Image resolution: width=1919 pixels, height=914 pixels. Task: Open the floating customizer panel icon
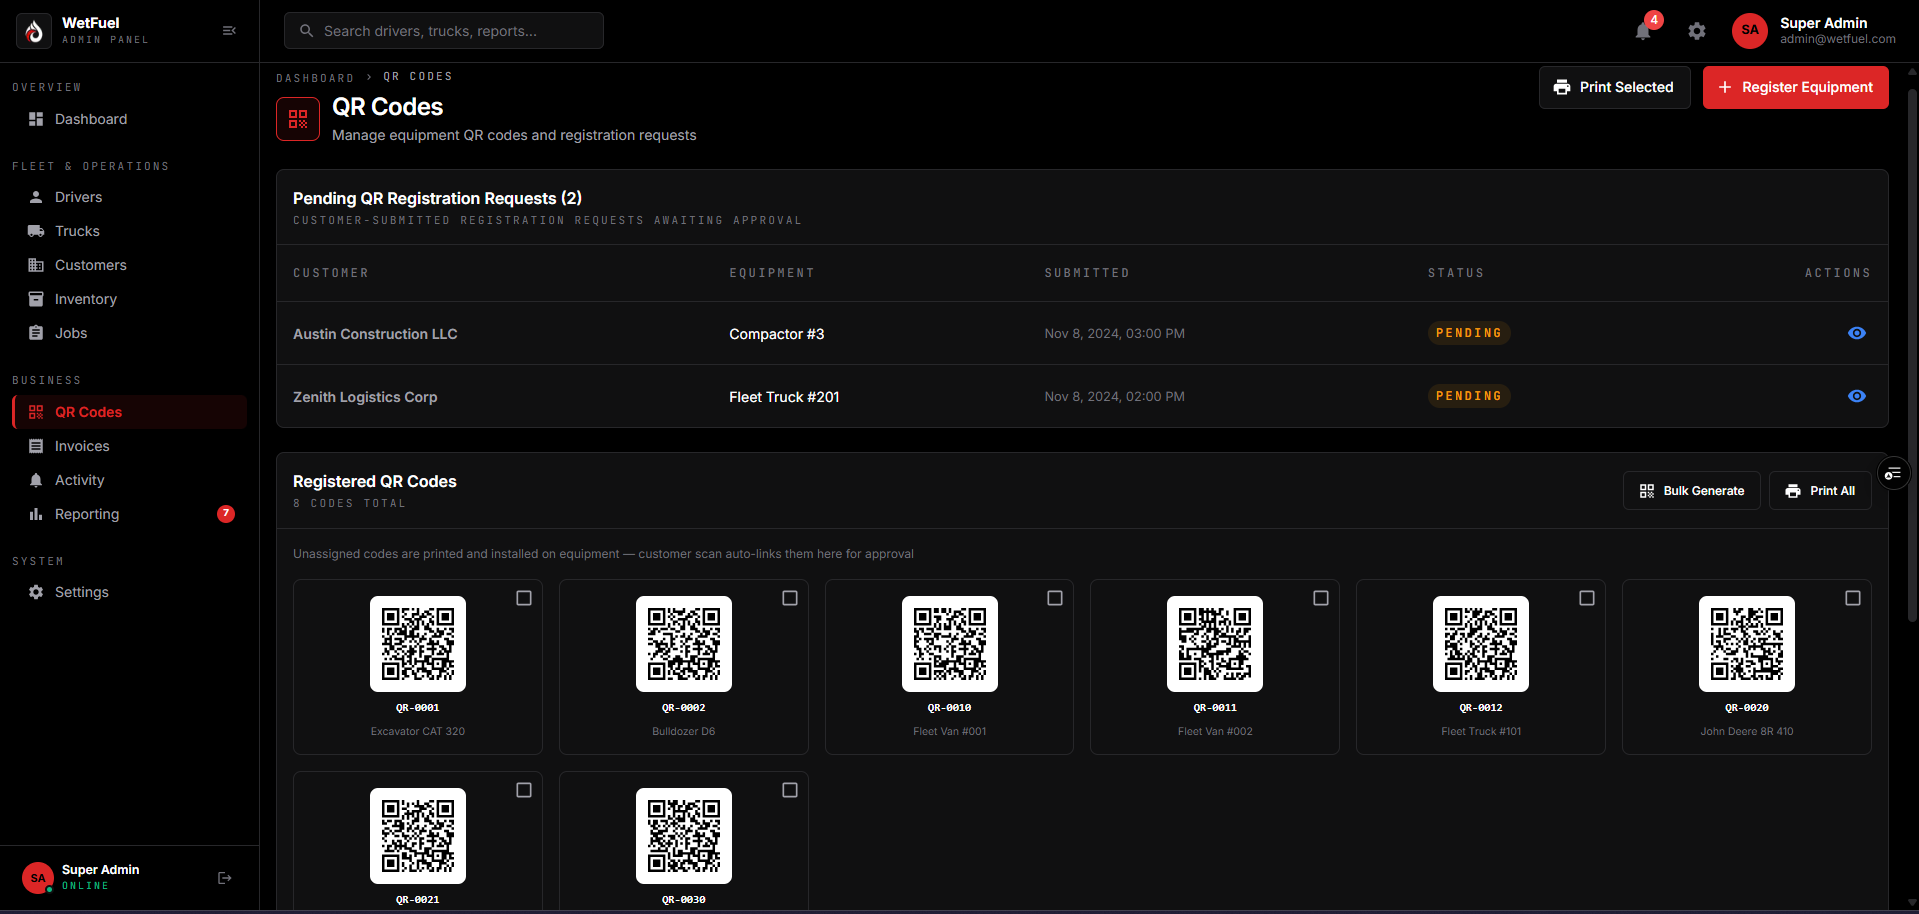tap(1893, 473)
